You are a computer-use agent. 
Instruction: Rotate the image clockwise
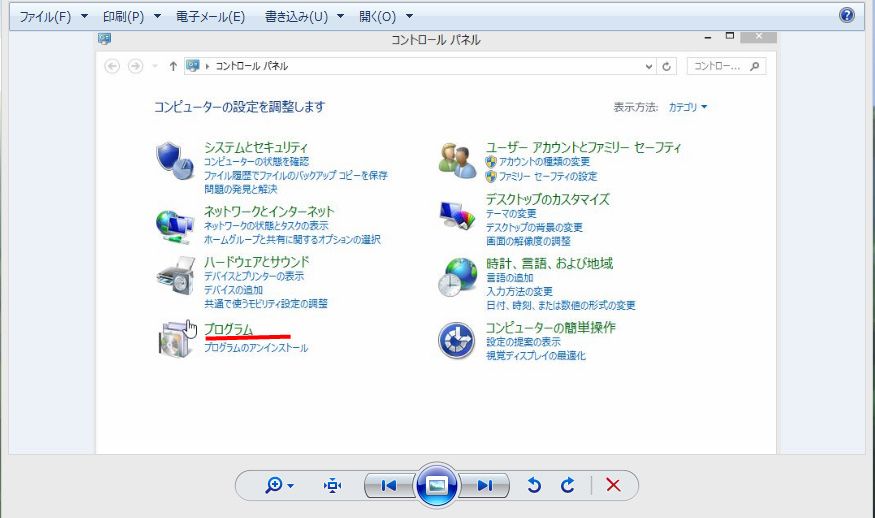(x=568, y=486)
